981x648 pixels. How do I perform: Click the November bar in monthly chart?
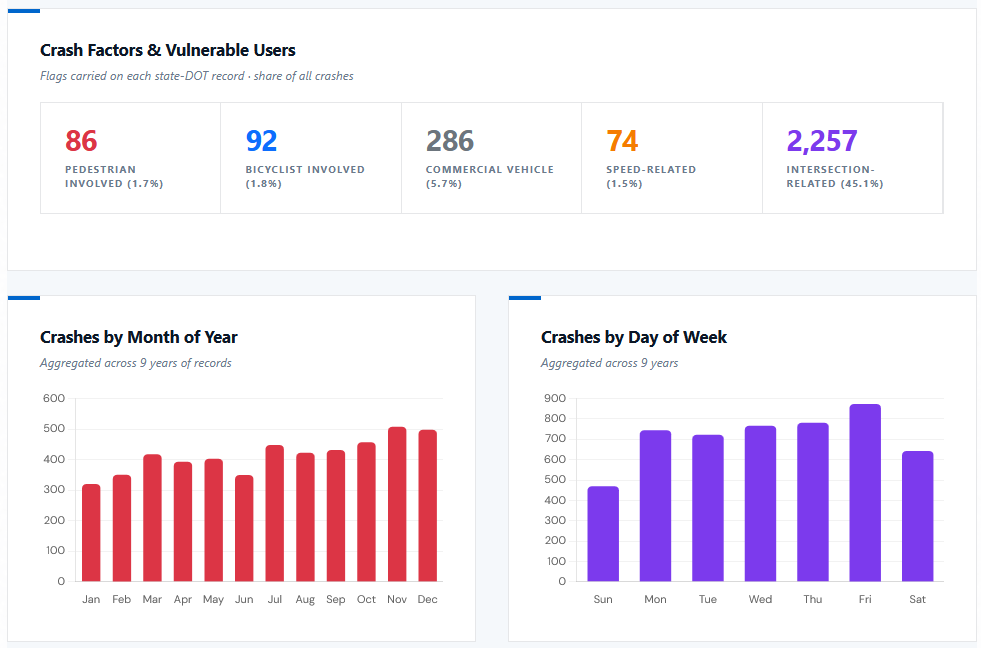tap(397, 504)
